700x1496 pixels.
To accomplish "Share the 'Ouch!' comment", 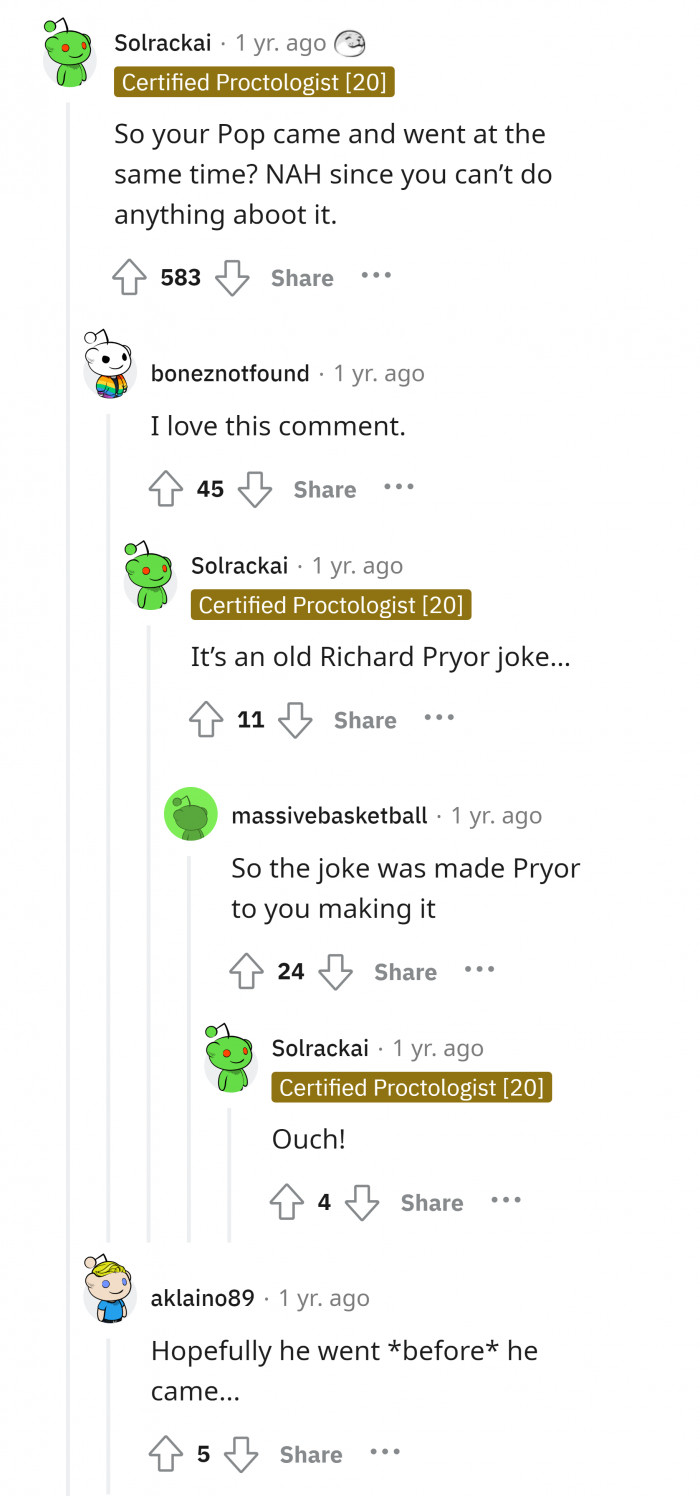I will [x=431, y=1203].
